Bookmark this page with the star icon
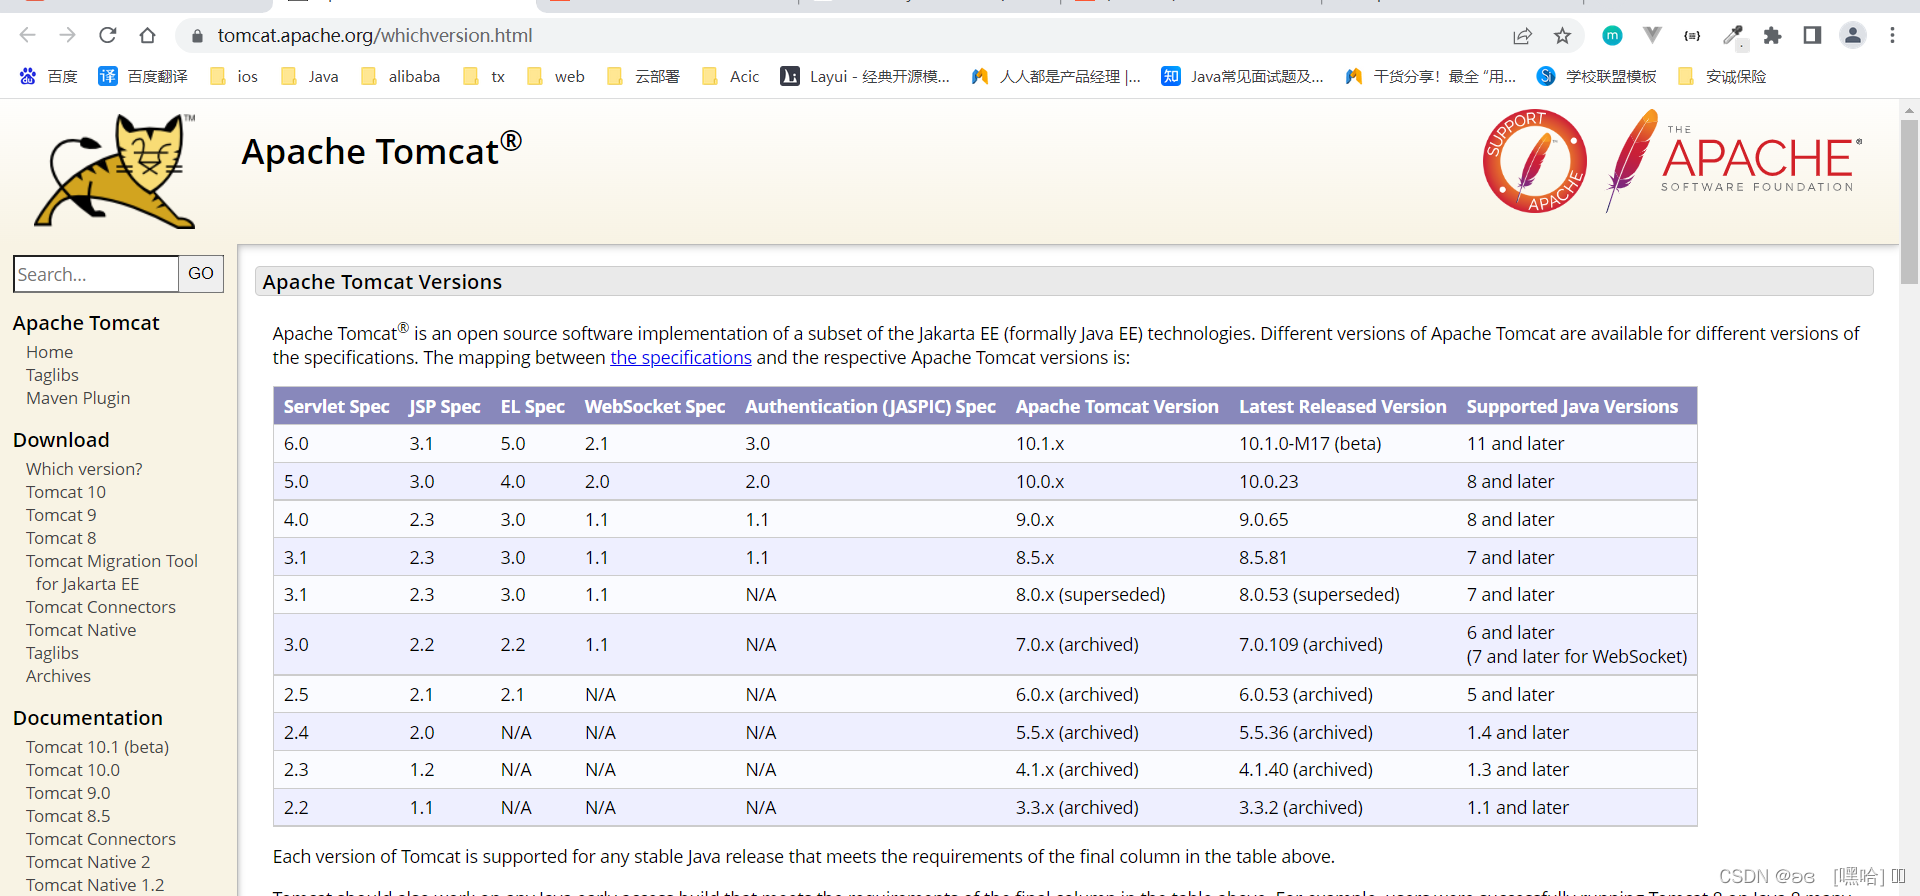1920x896 pixels. [1562, 36]
